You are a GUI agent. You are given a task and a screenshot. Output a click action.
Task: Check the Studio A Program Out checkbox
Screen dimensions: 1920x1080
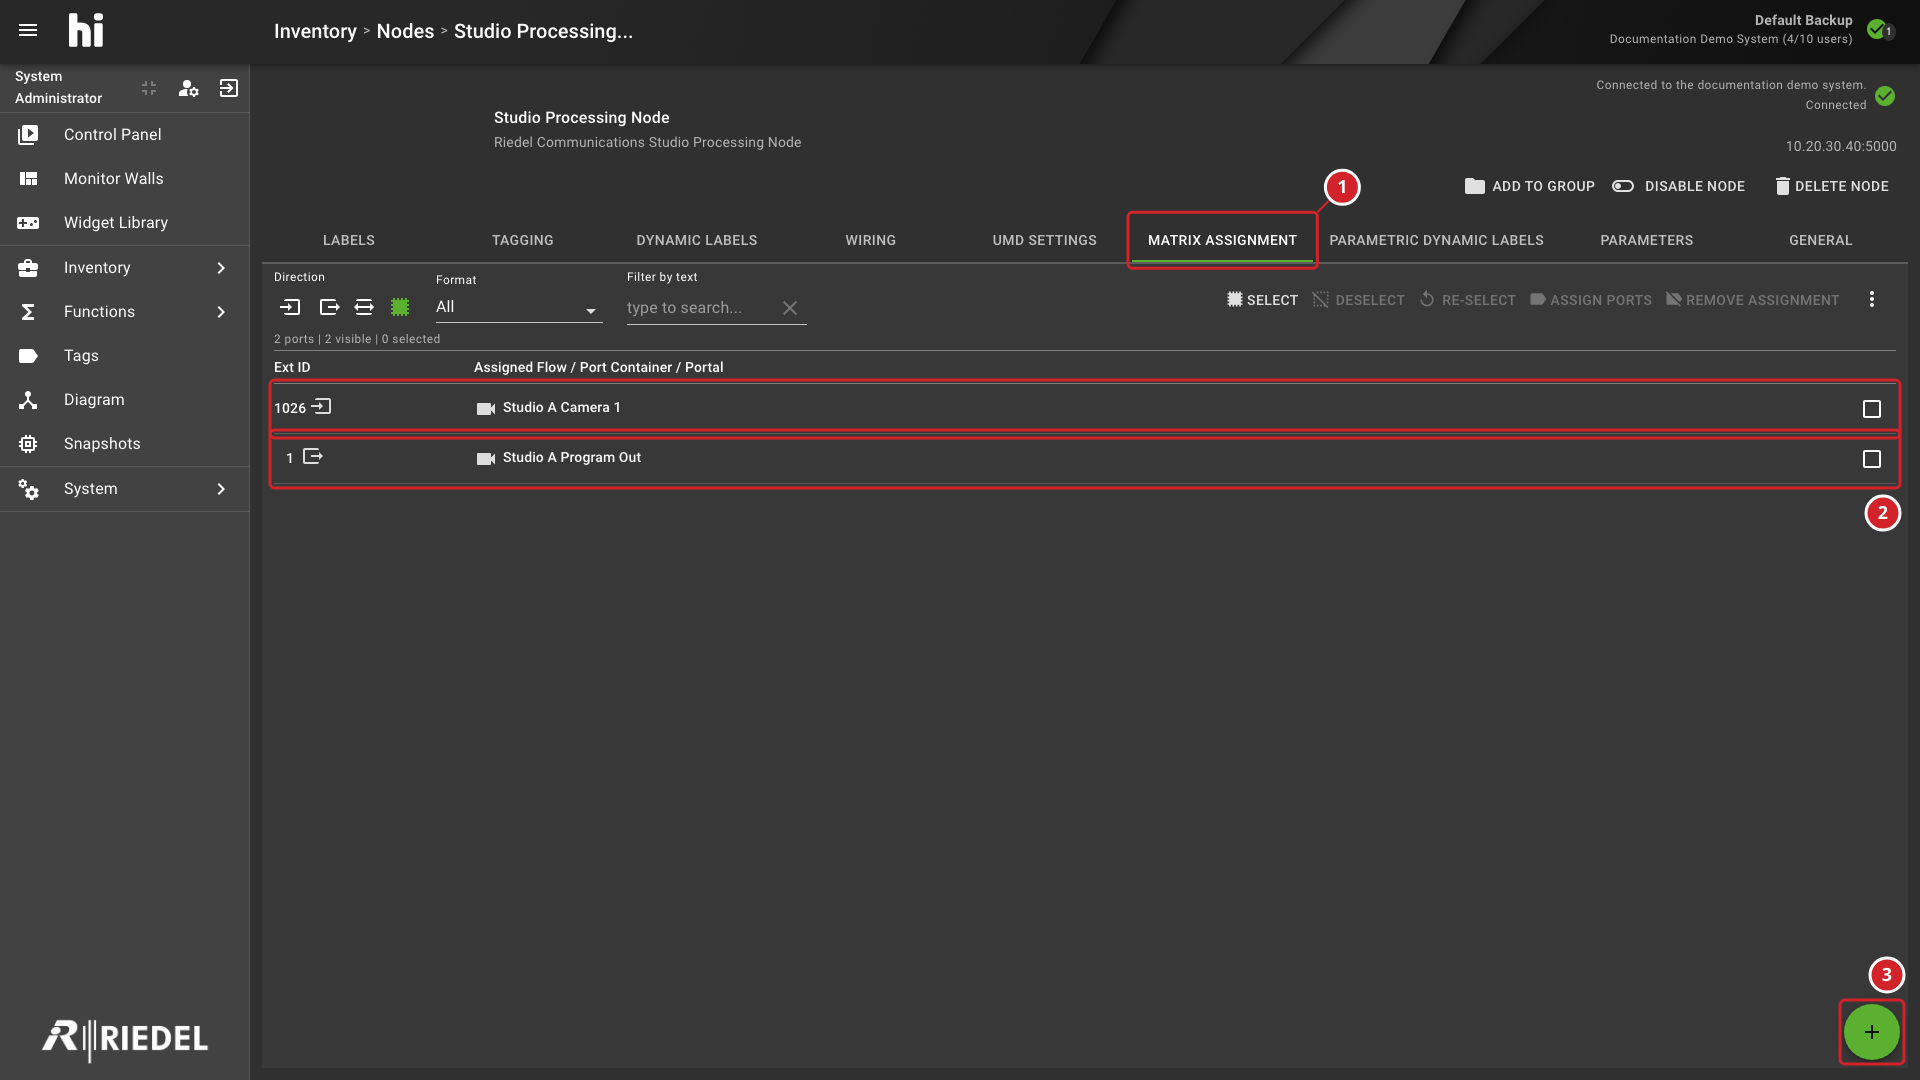click(1872, 459)
